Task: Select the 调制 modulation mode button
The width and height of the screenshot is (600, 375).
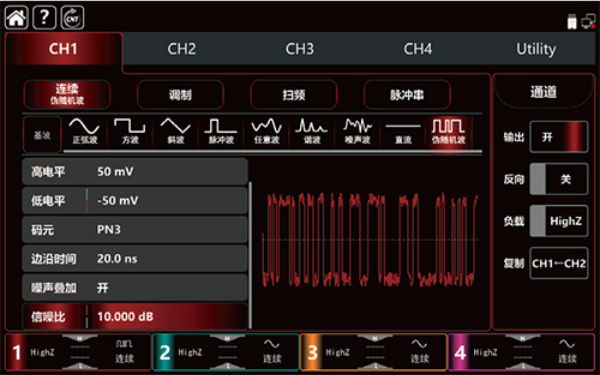Action: click(x=180, y=95)
